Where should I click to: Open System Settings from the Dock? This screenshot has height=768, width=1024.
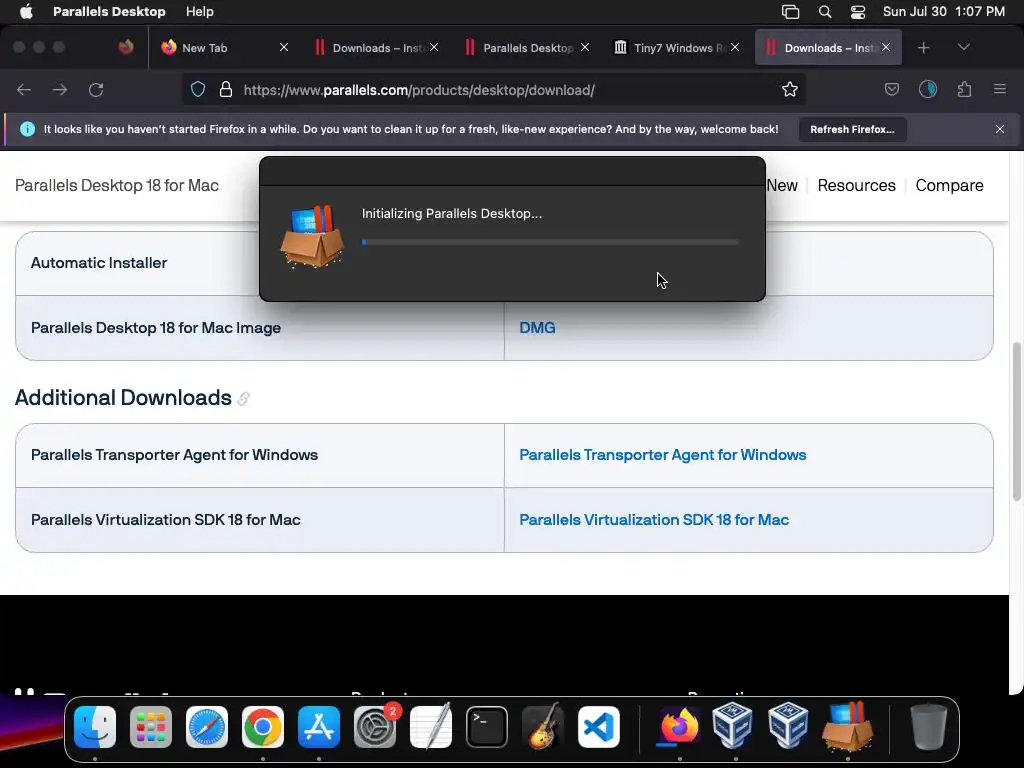375,727
